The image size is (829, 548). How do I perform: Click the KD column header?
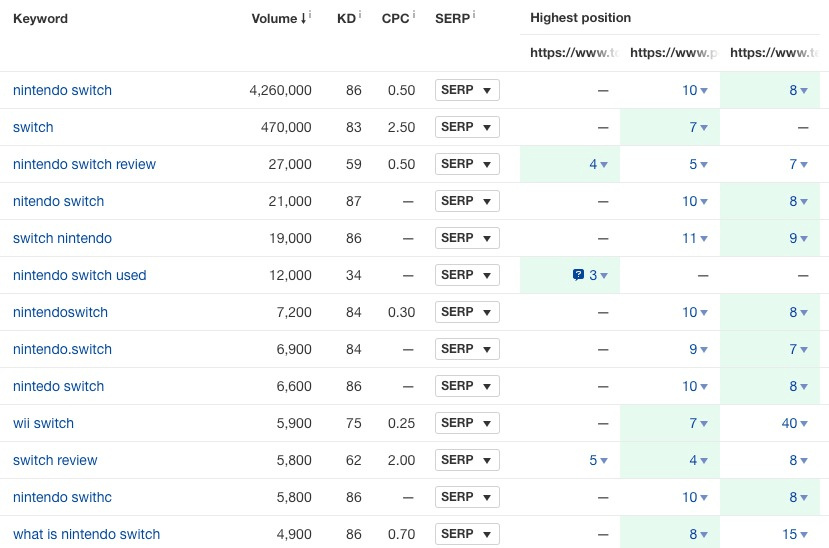pyautogui.click(x=346, y=18)
